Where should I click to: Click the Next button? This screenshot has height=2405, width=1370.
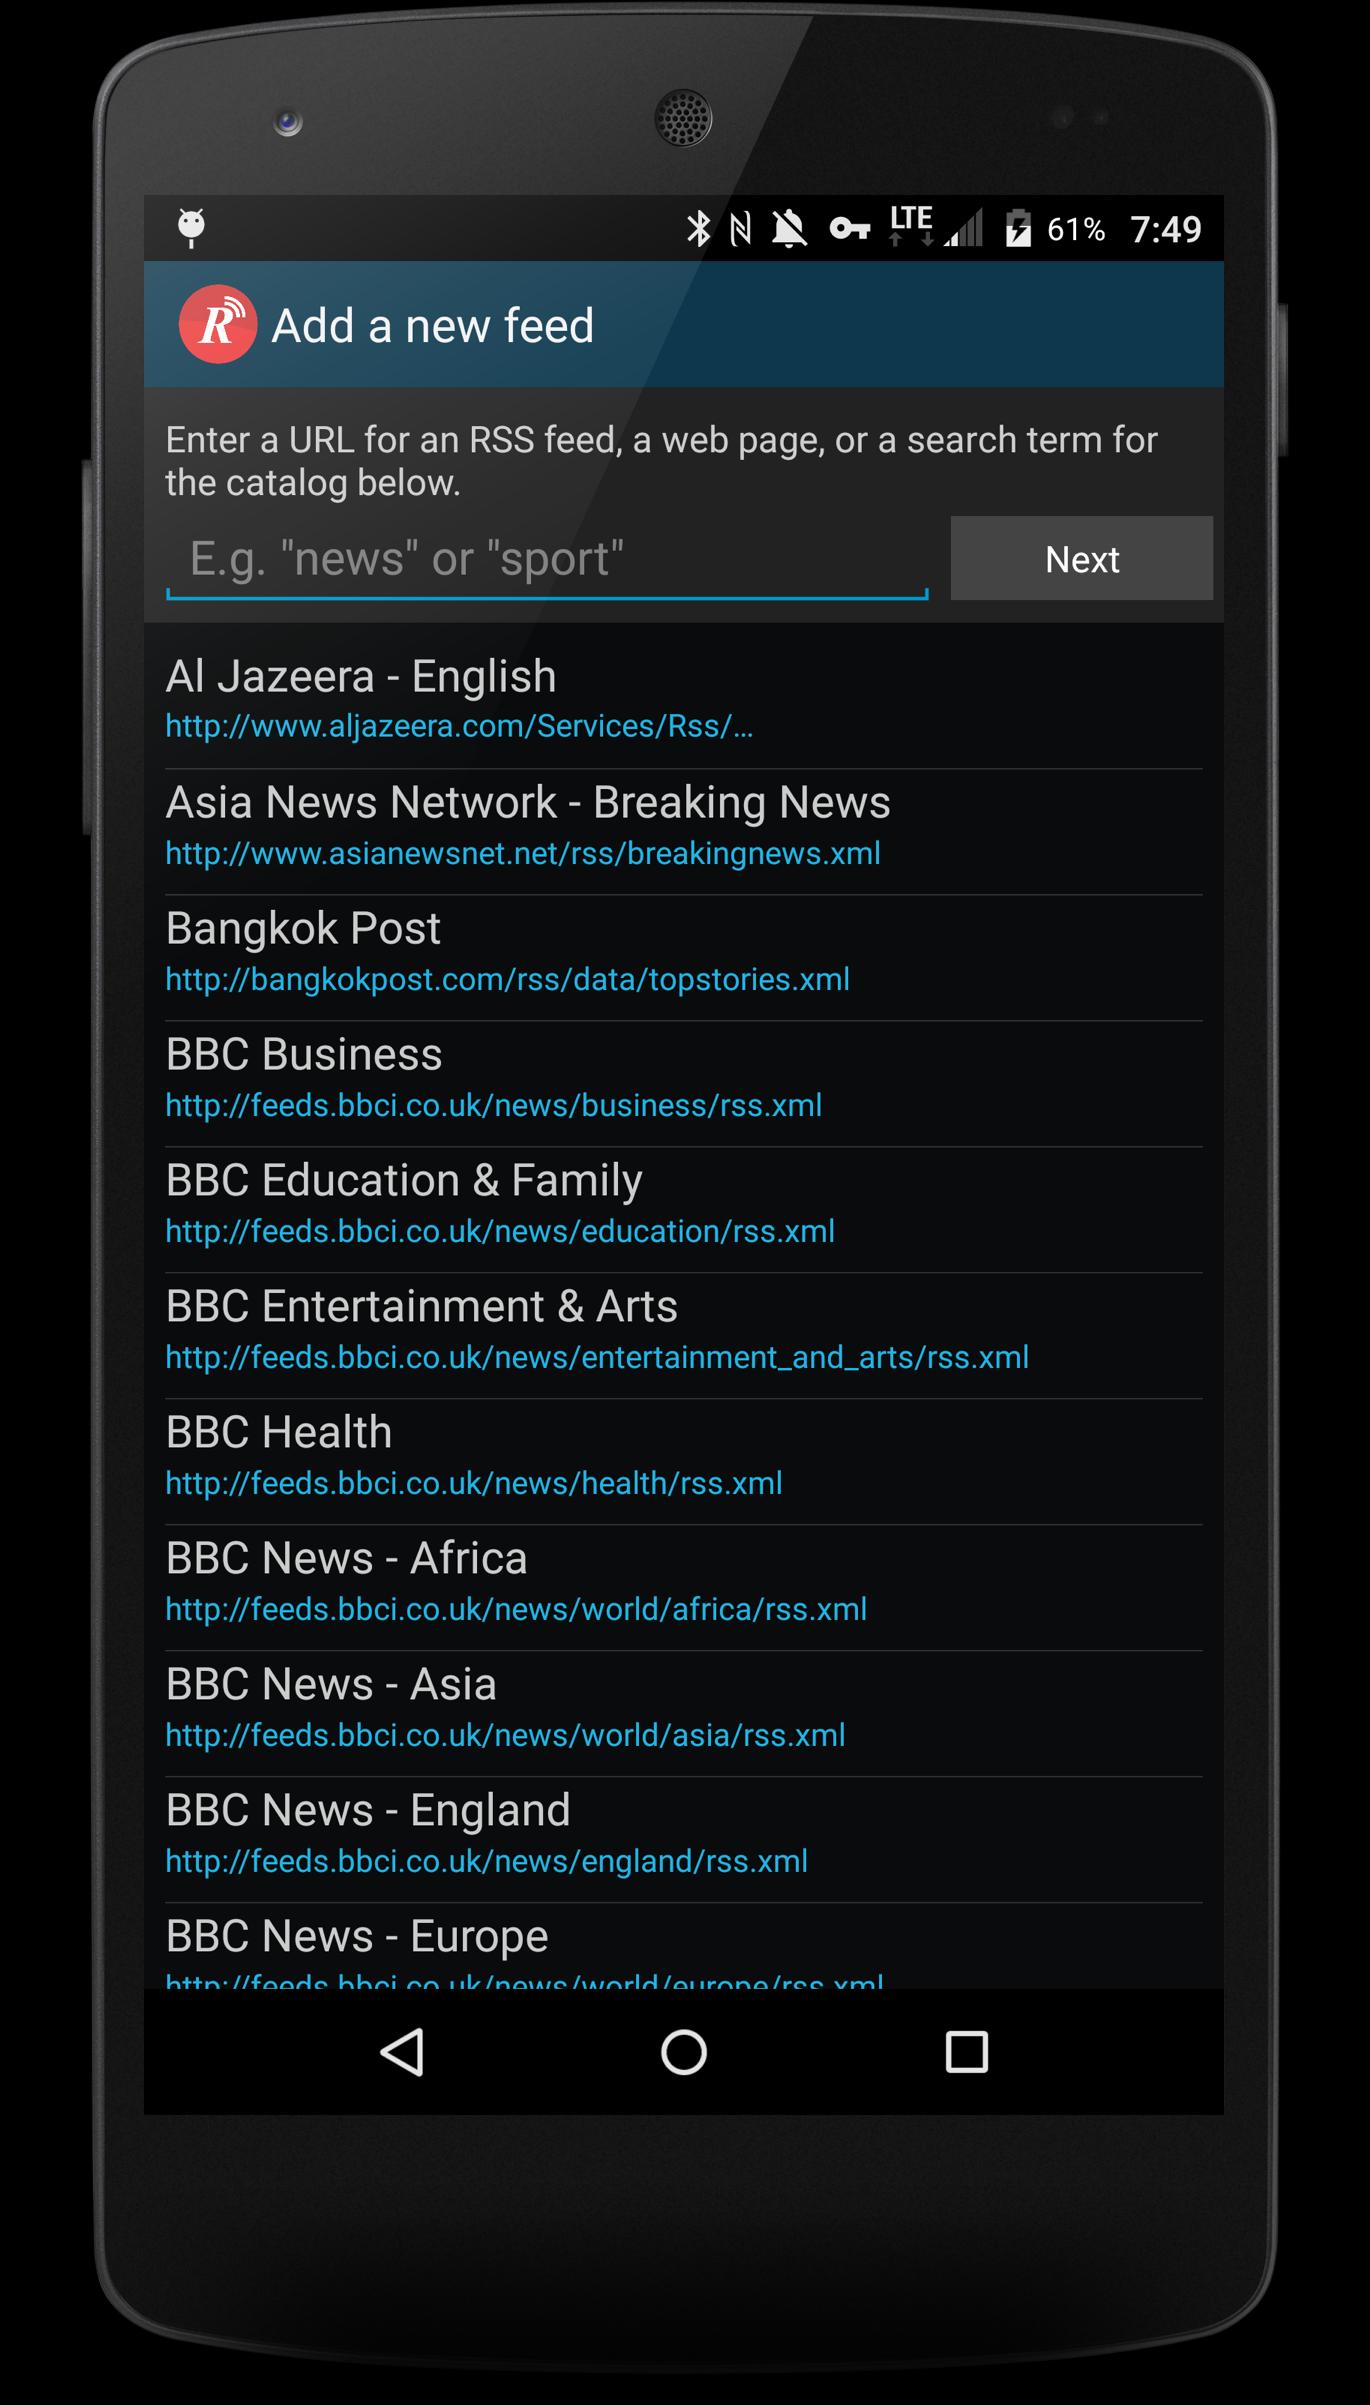pyautogui.click(x=1081, y=559)
